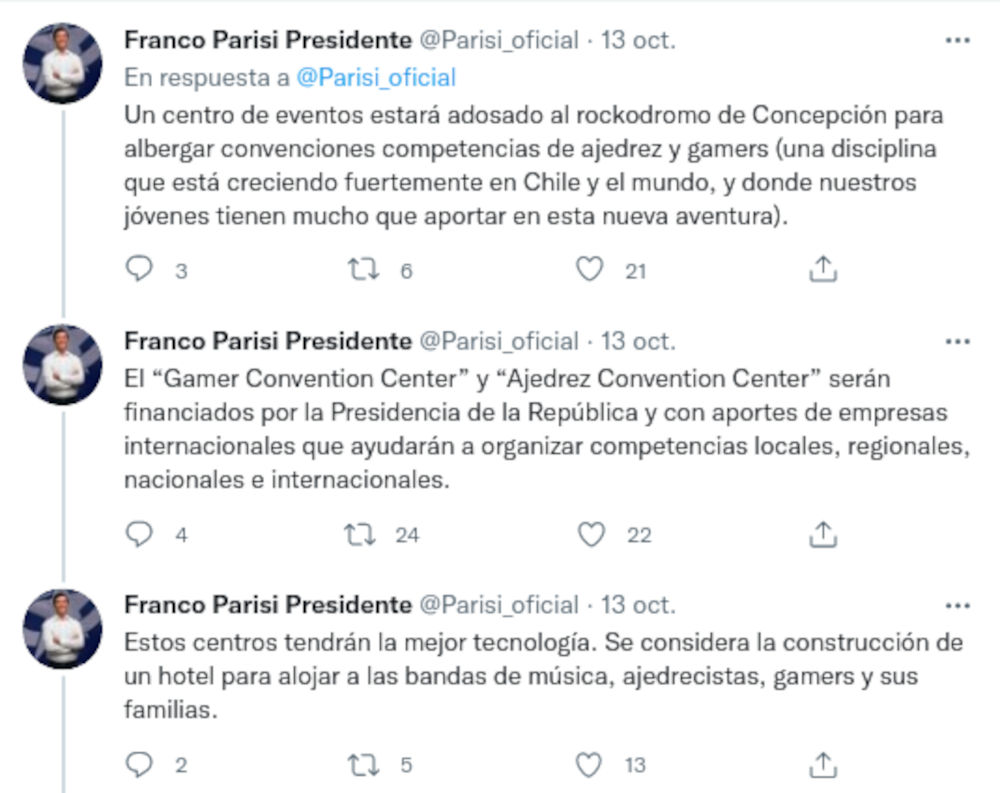Expand the three-dot menu on the third tweet
This screenshot has width=1000, height=793.
(x=957, y=606)
